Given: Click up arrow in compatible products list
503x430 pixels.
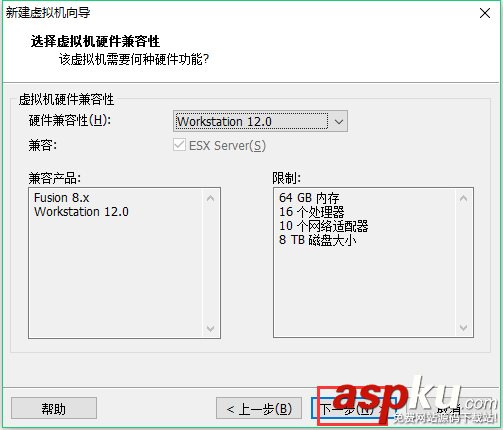Looking at the screenshot, I should click(210, 199).
